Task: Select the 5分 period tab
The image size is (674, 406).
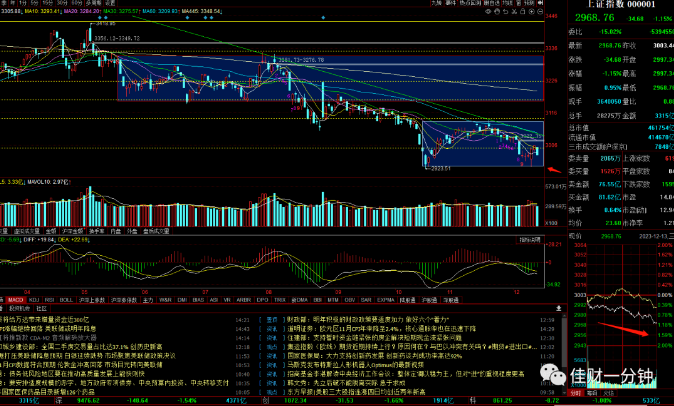Action: pos(34,3)
